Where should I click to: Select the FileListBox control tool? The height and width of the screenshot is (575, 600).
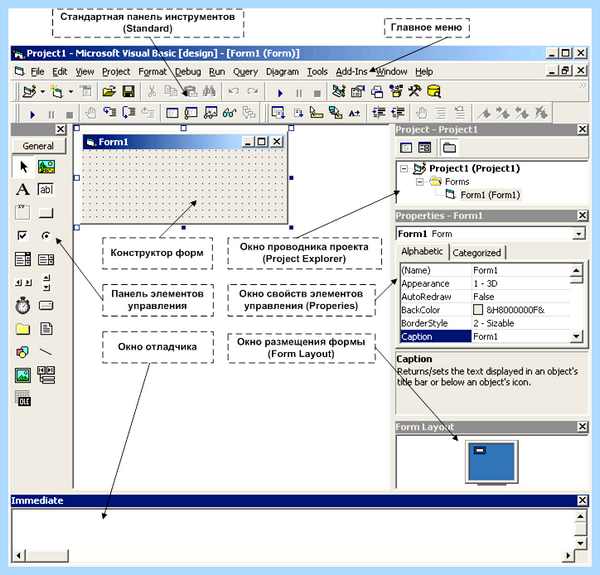[46, 329]
